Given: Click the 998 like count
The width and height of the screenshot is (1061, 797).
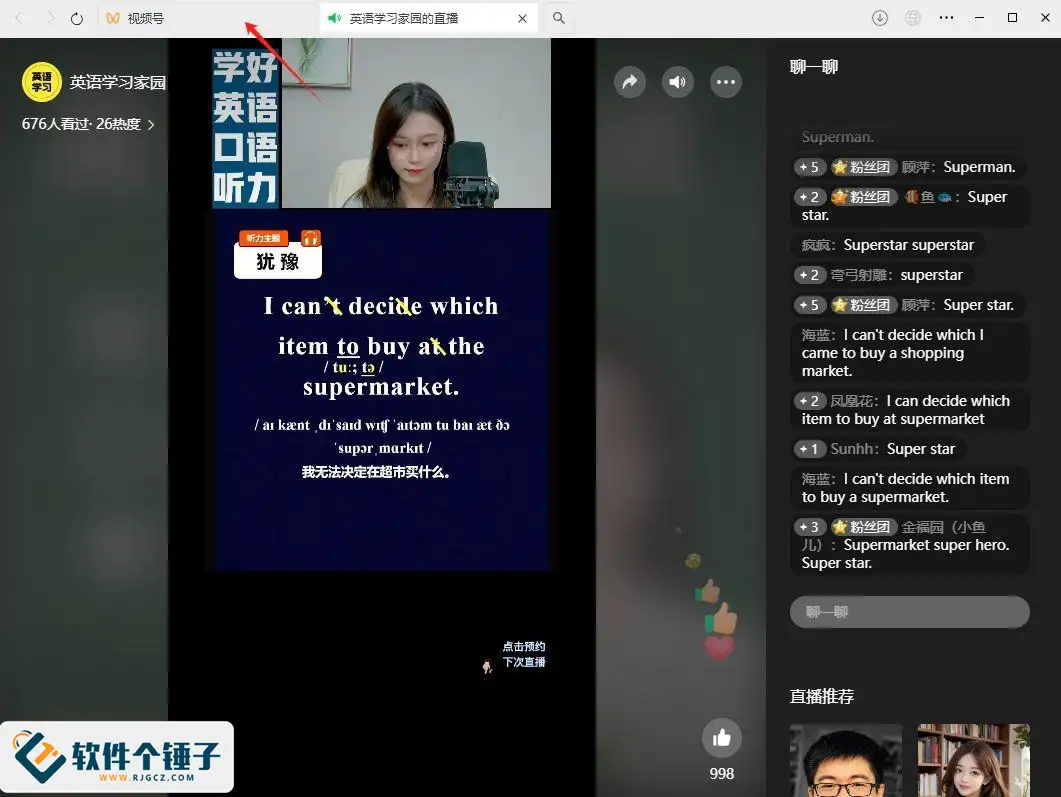Looking at the screenshot, I should click(x=721, y=774).
